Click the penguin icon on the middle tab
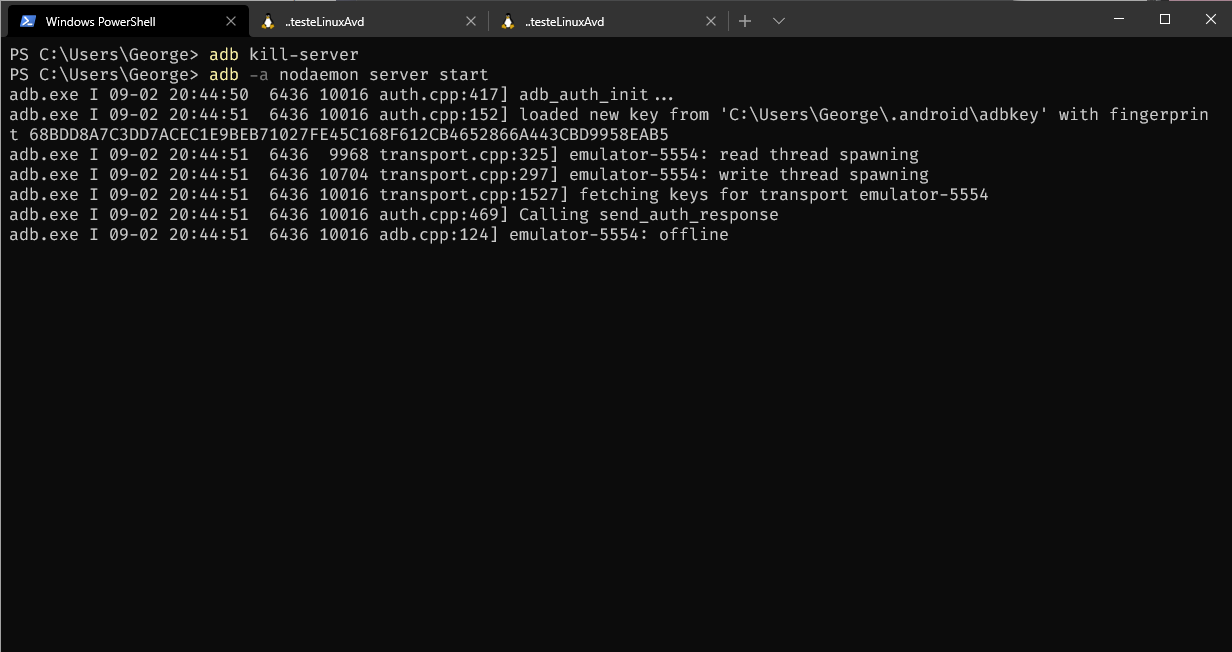Viewport: 1232px width, 652px height. click(268, 21)
